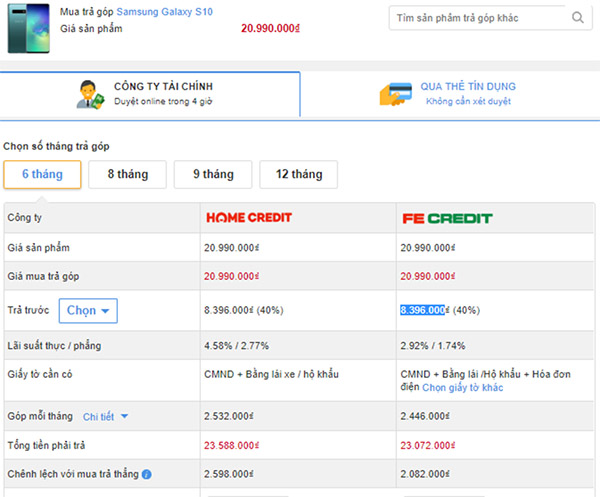Select the 9 tháng installment option
Image resolution: width=600 pixels, height=497 pixels.
(213, 174)
